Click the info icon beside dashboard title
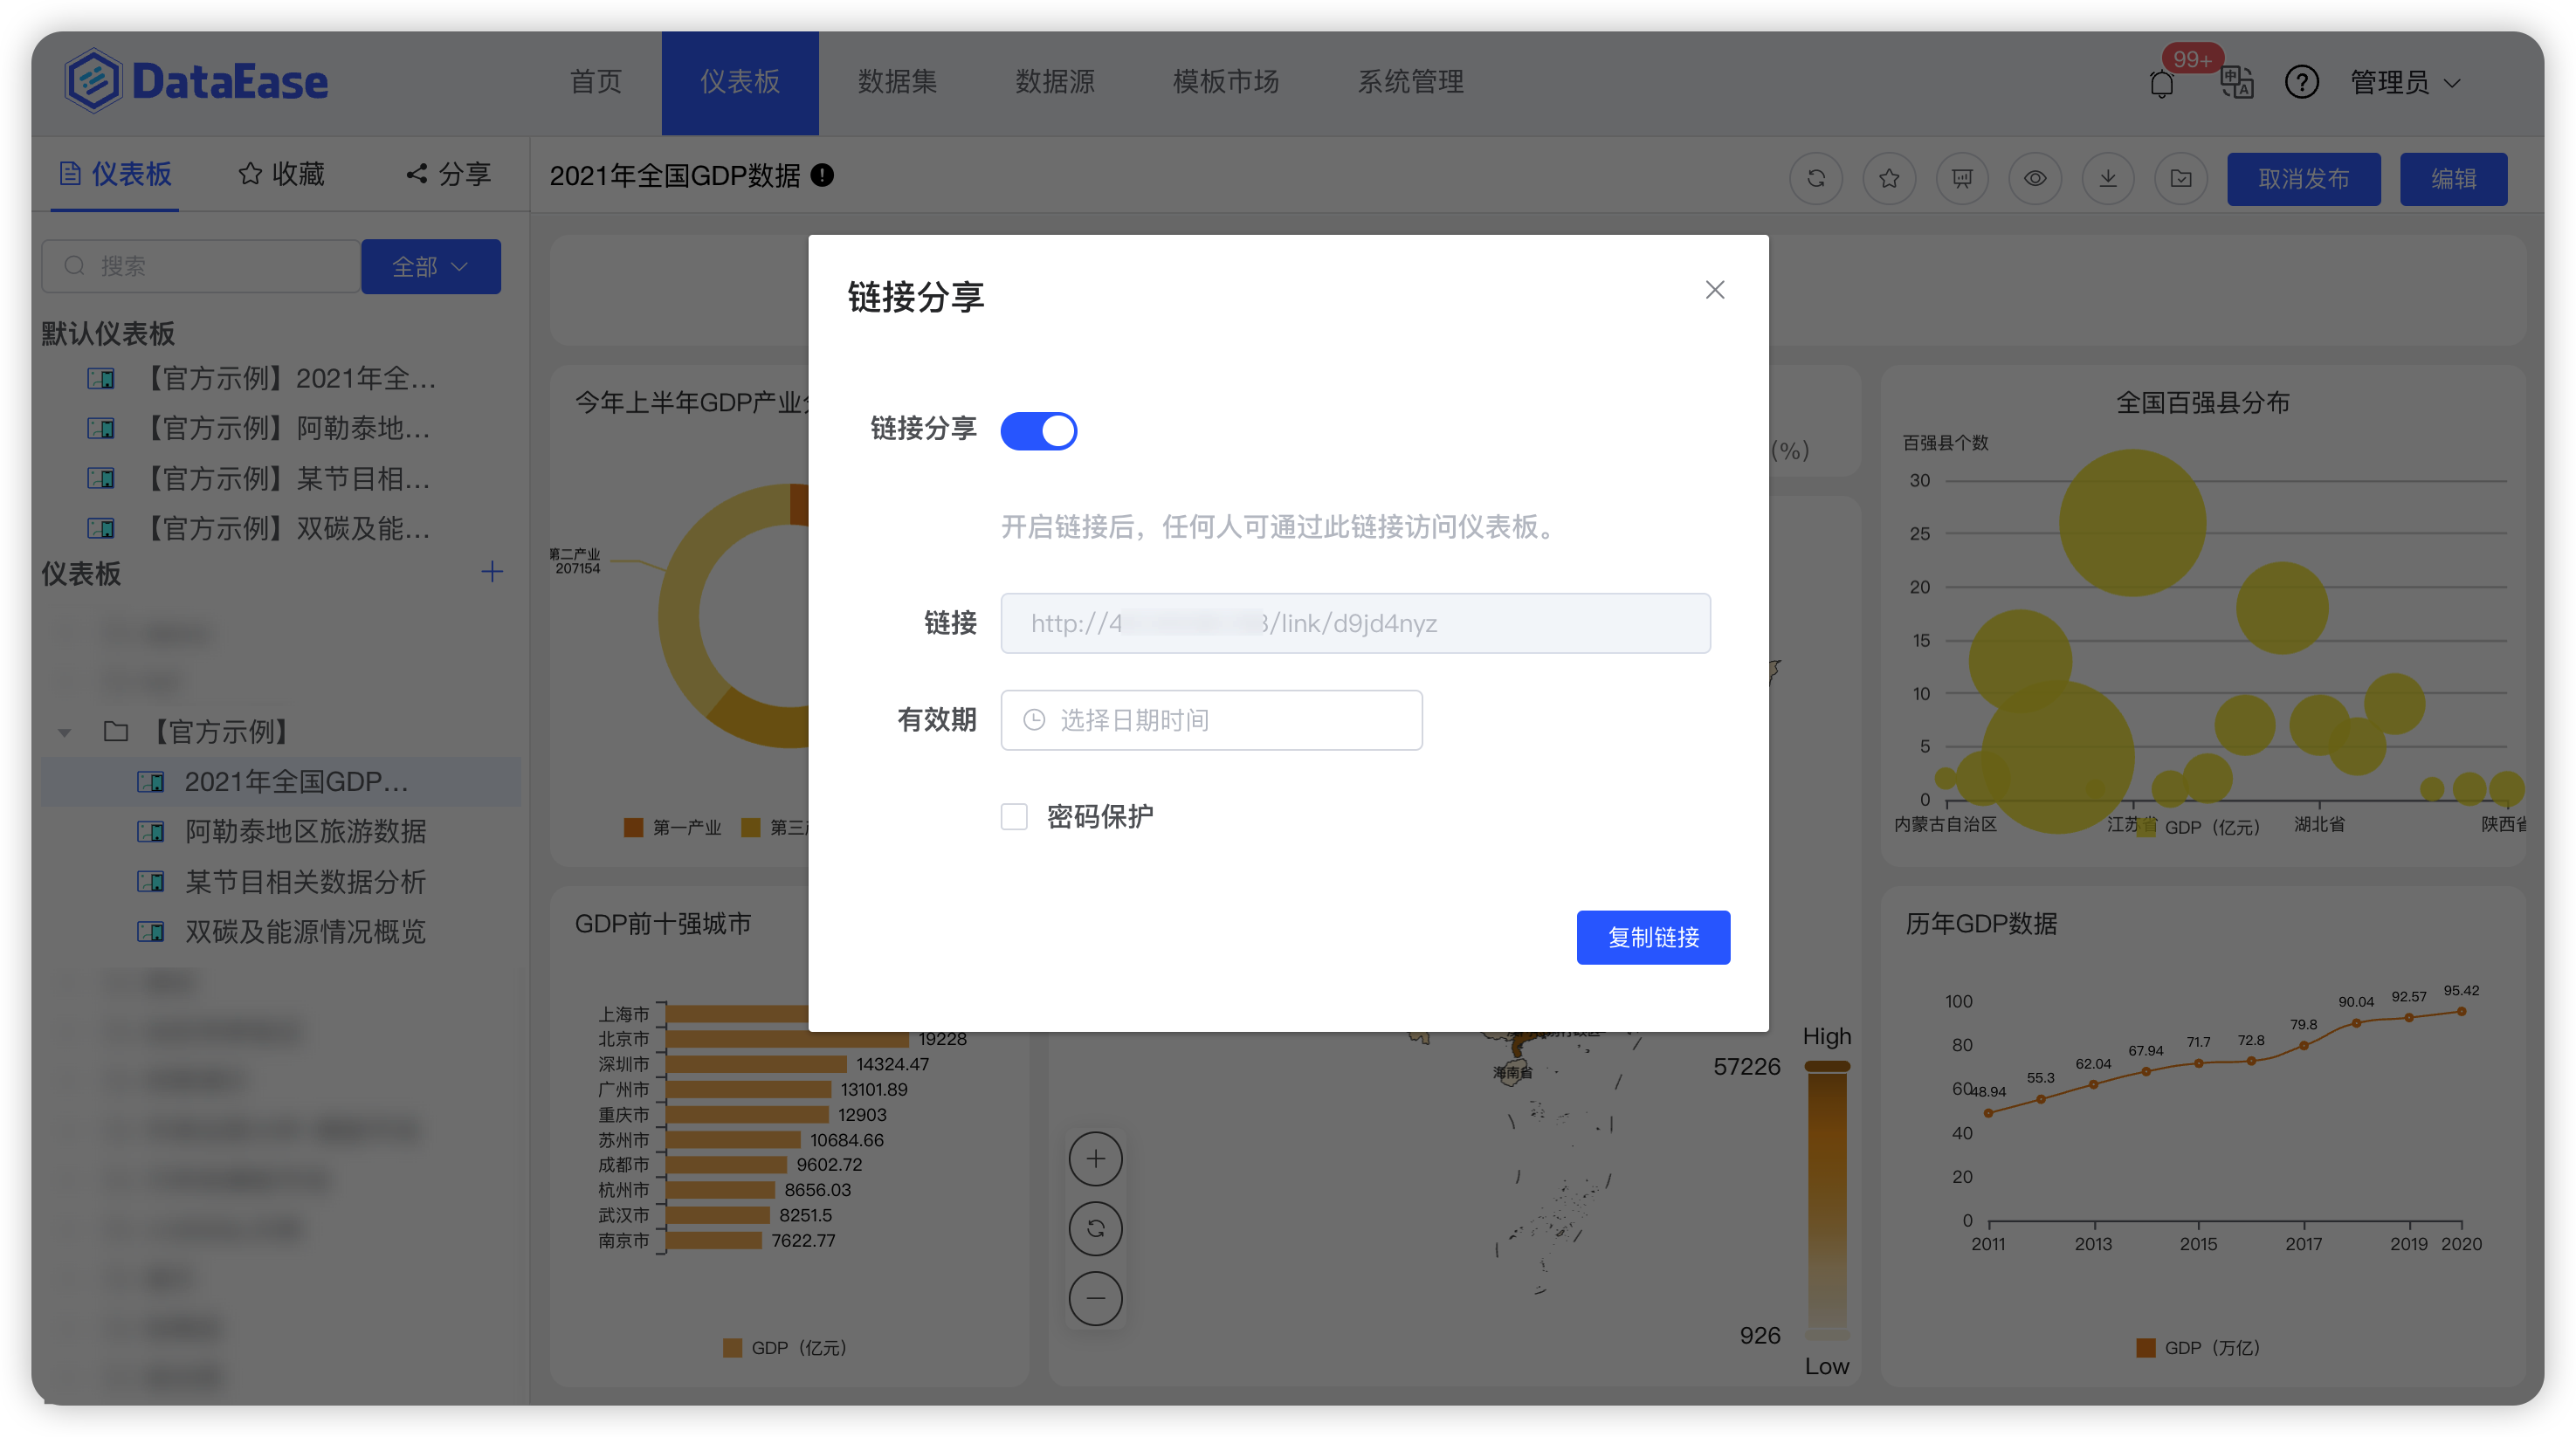This screenshot has width=2576, height=1437. [822, 175]
